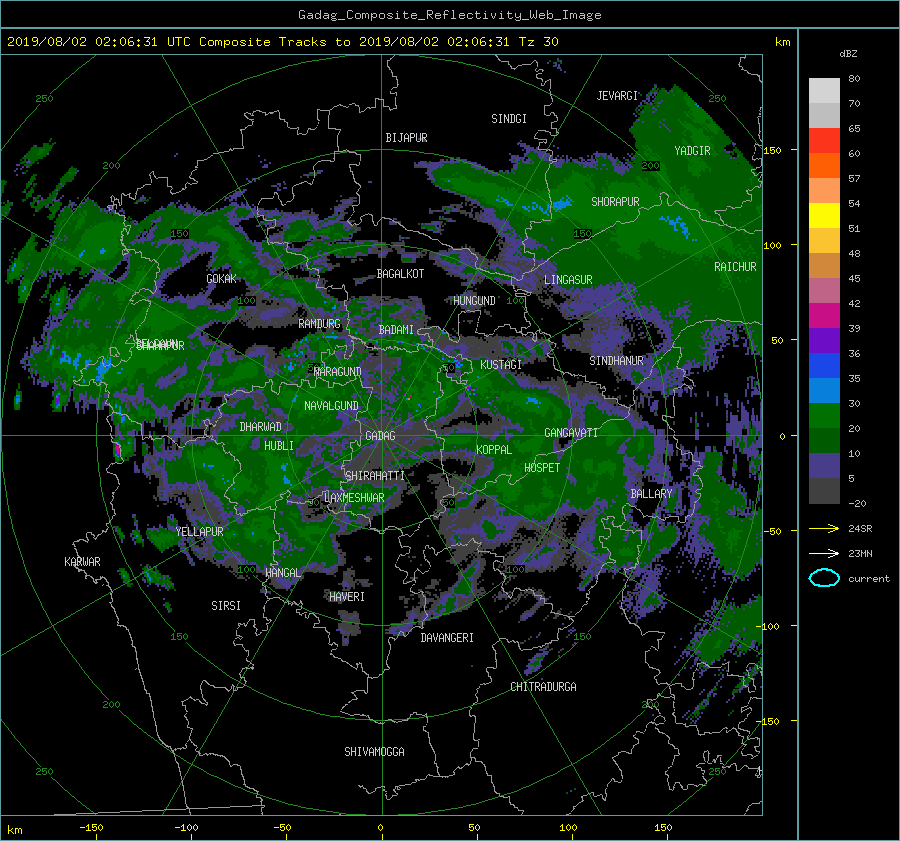Click the 'GADAG' radar center label
The image size is (900, 841).
click(x=380, y=436)
